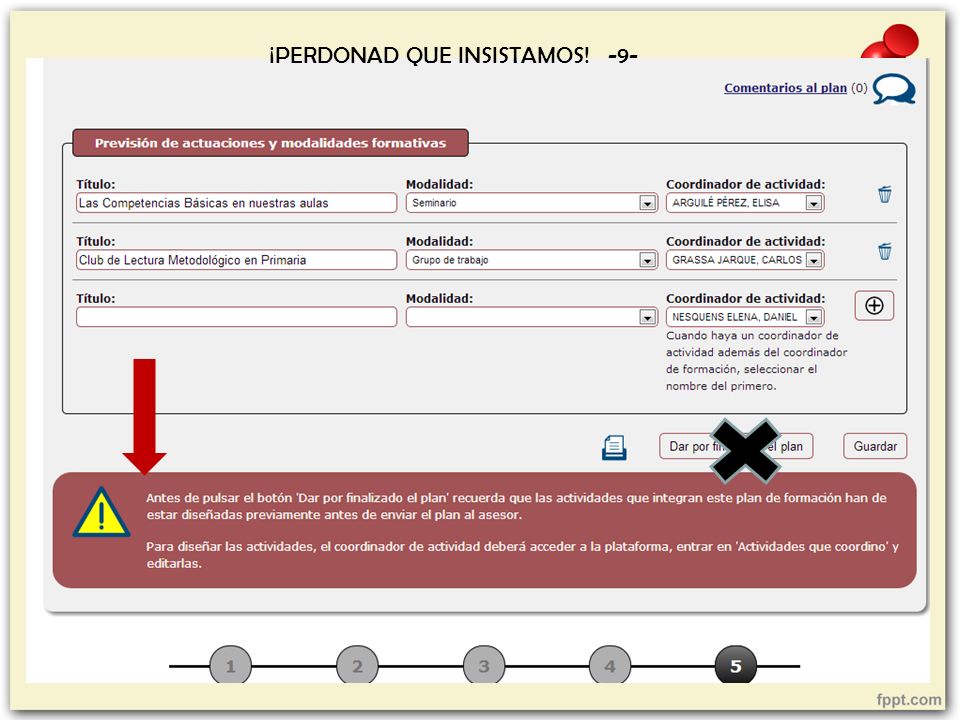Viewport: 960px width, 720px height.
Task: Open the Modalidad dropdown showing 'Grupo de trabajo'
Action: [531, 260]
